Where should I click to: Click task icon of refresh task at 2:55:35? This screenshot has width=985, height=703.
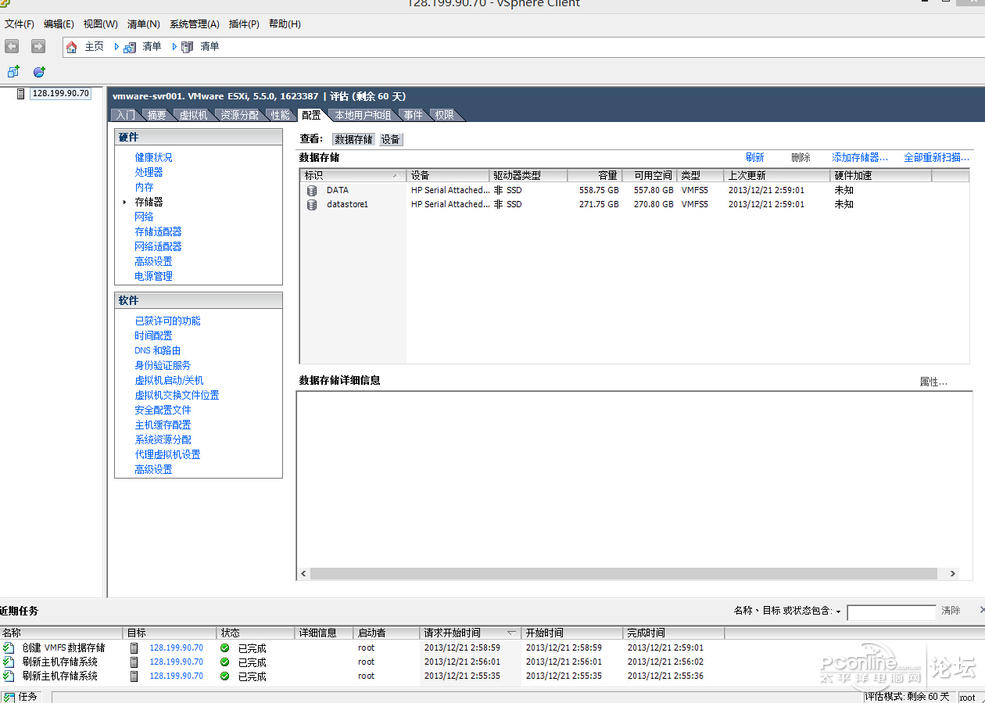point(8,677)
